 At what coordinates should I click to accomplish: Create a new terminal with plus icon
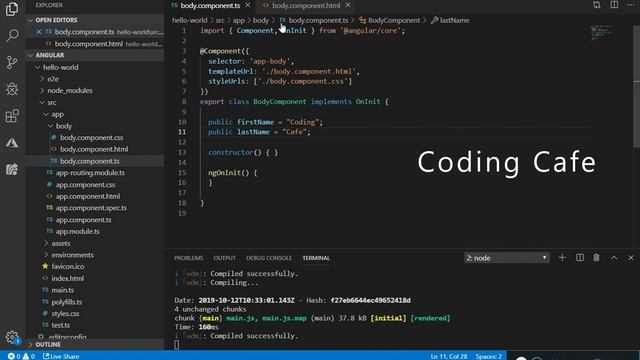(x=562, y=258)
